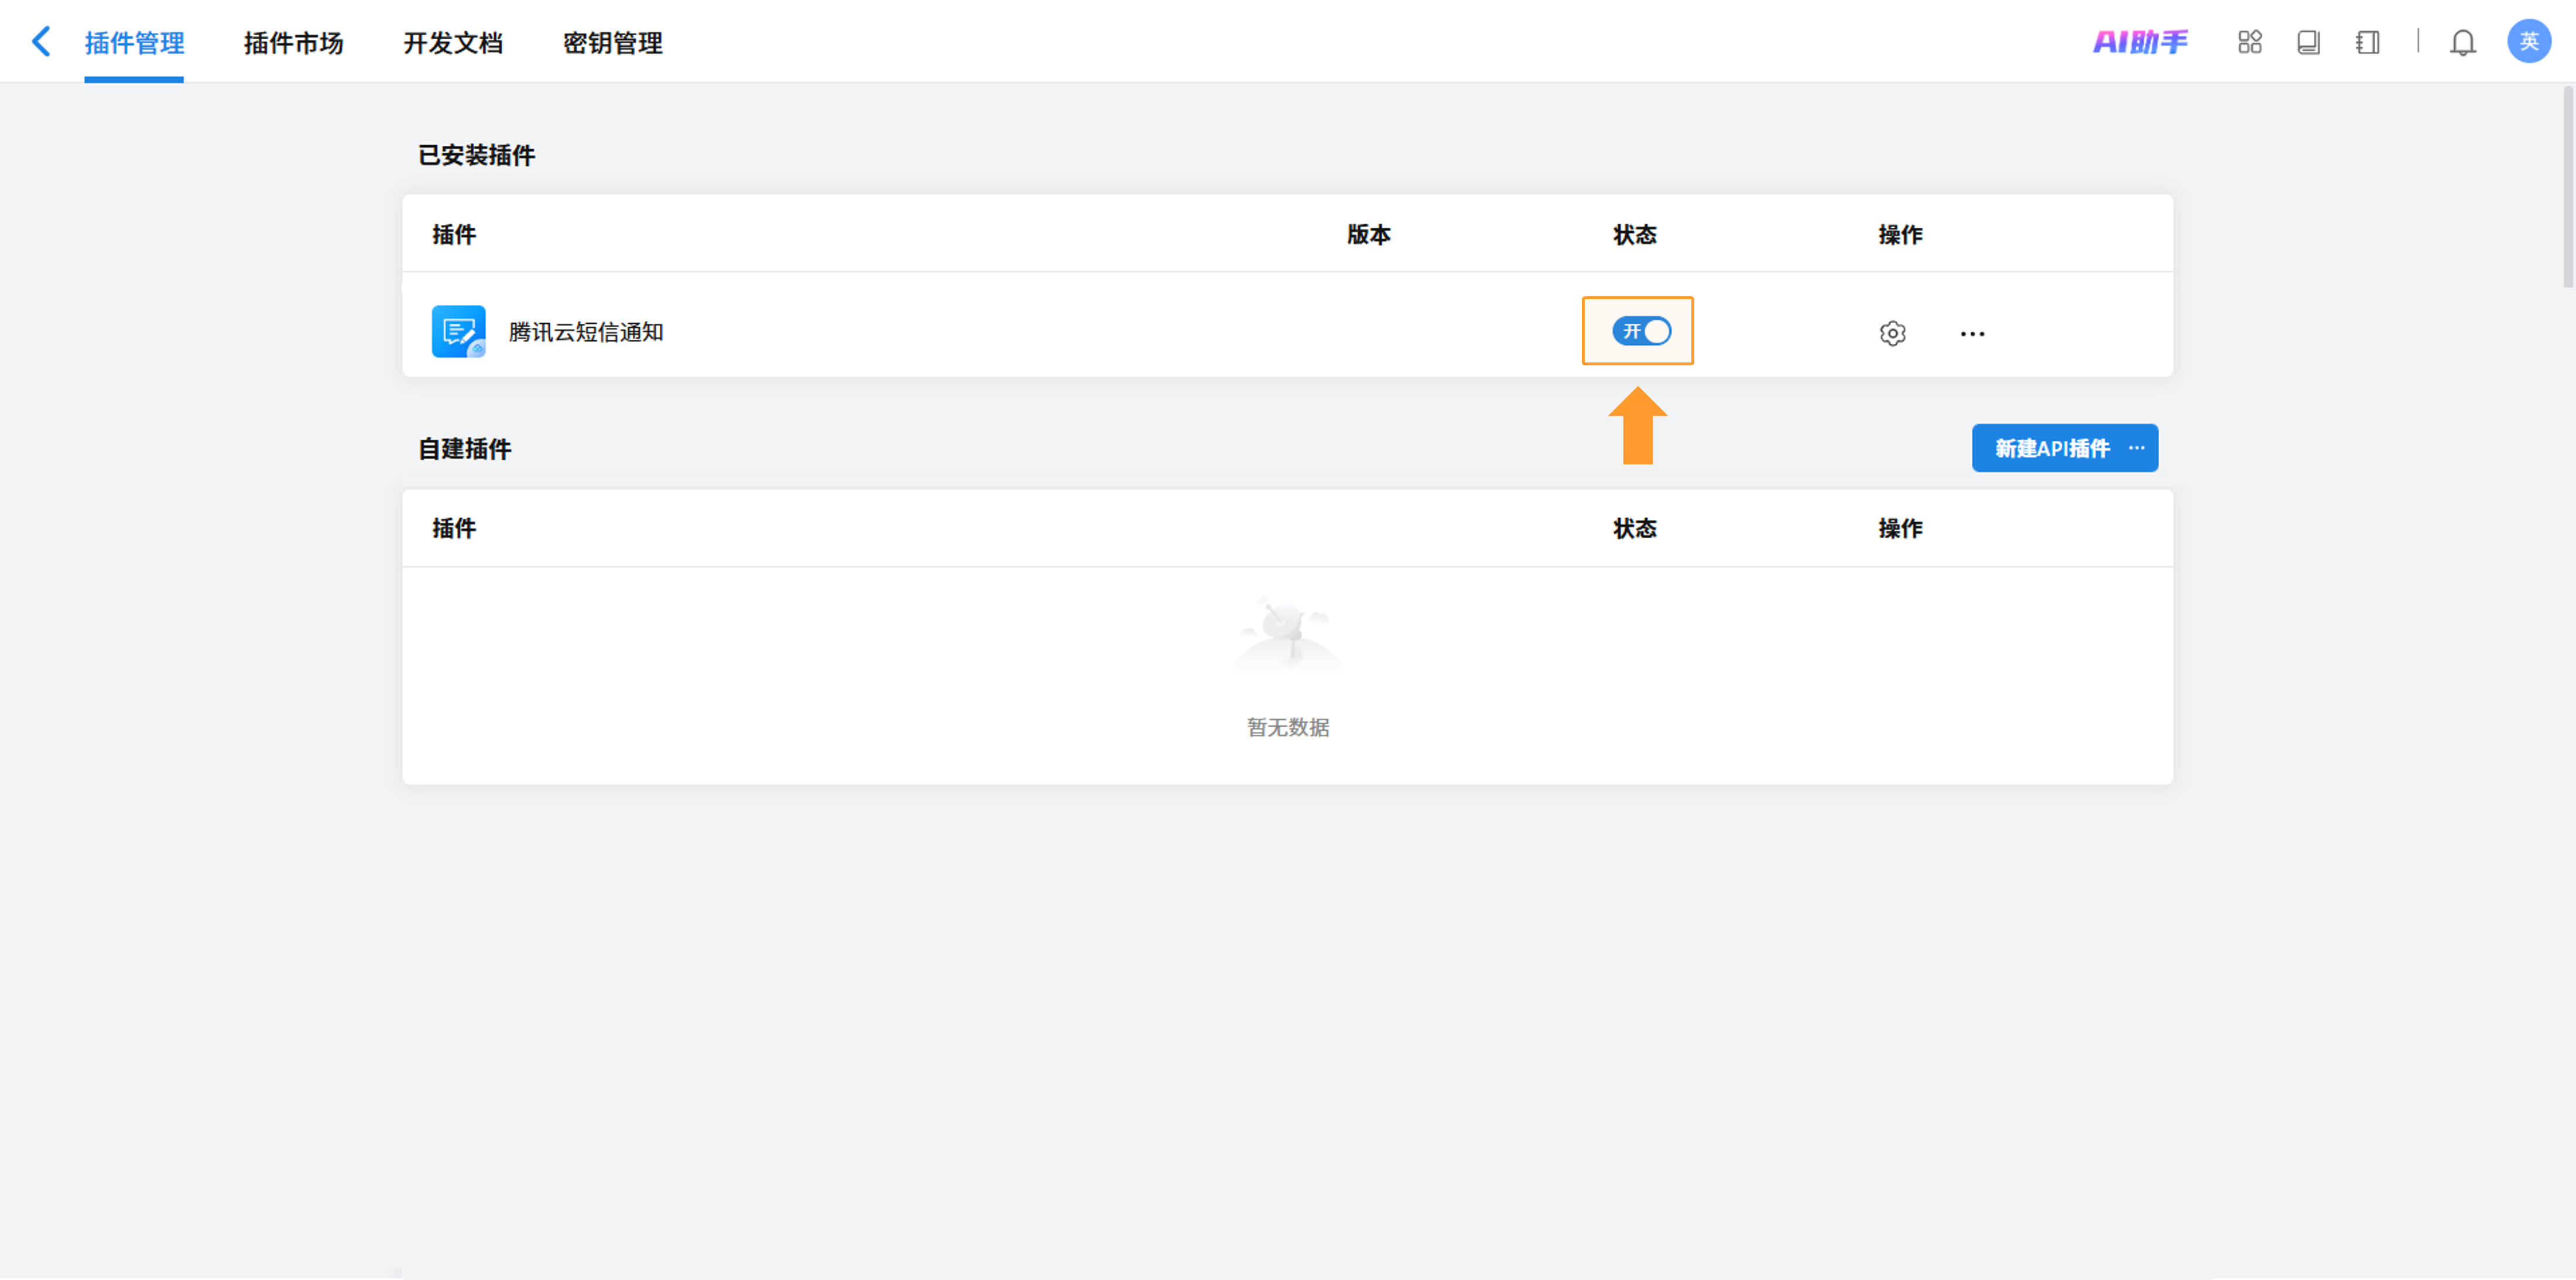This screenshot has height=1280, width=2576.
Task: Switch to the 密钥管理 tab
Action: [612, 43]
